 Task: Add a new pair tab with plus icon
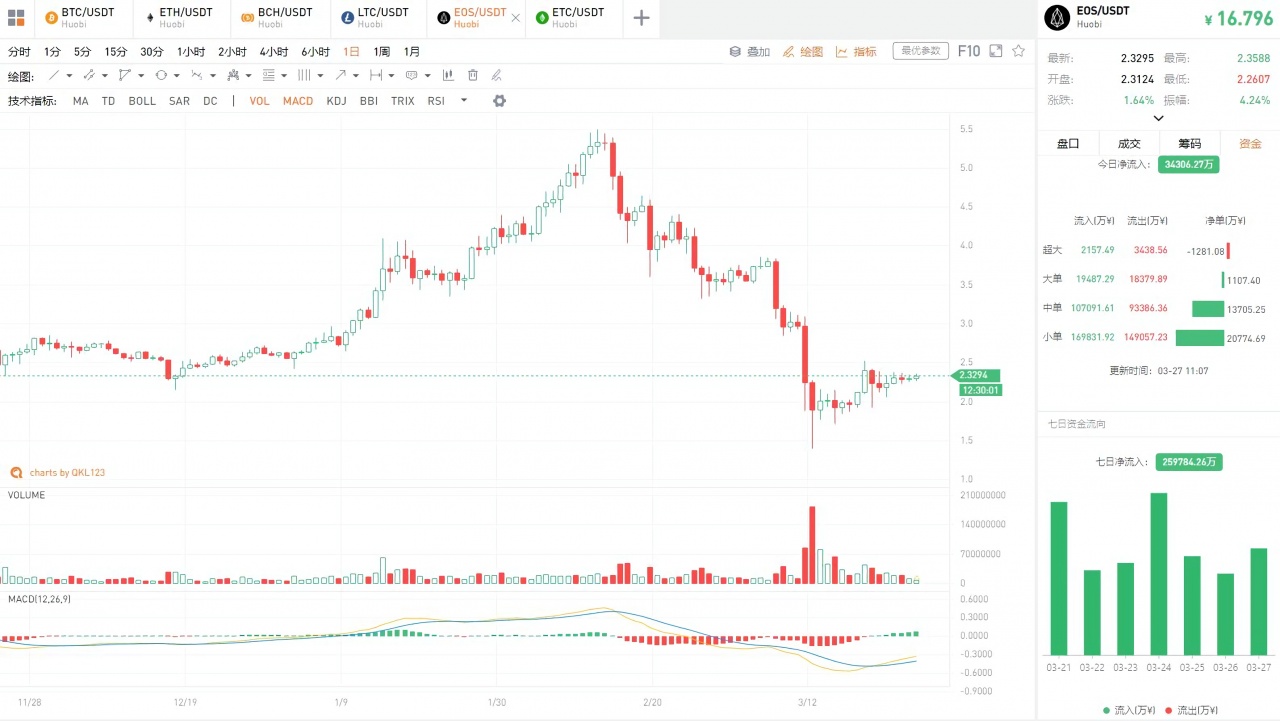[641, 17]
